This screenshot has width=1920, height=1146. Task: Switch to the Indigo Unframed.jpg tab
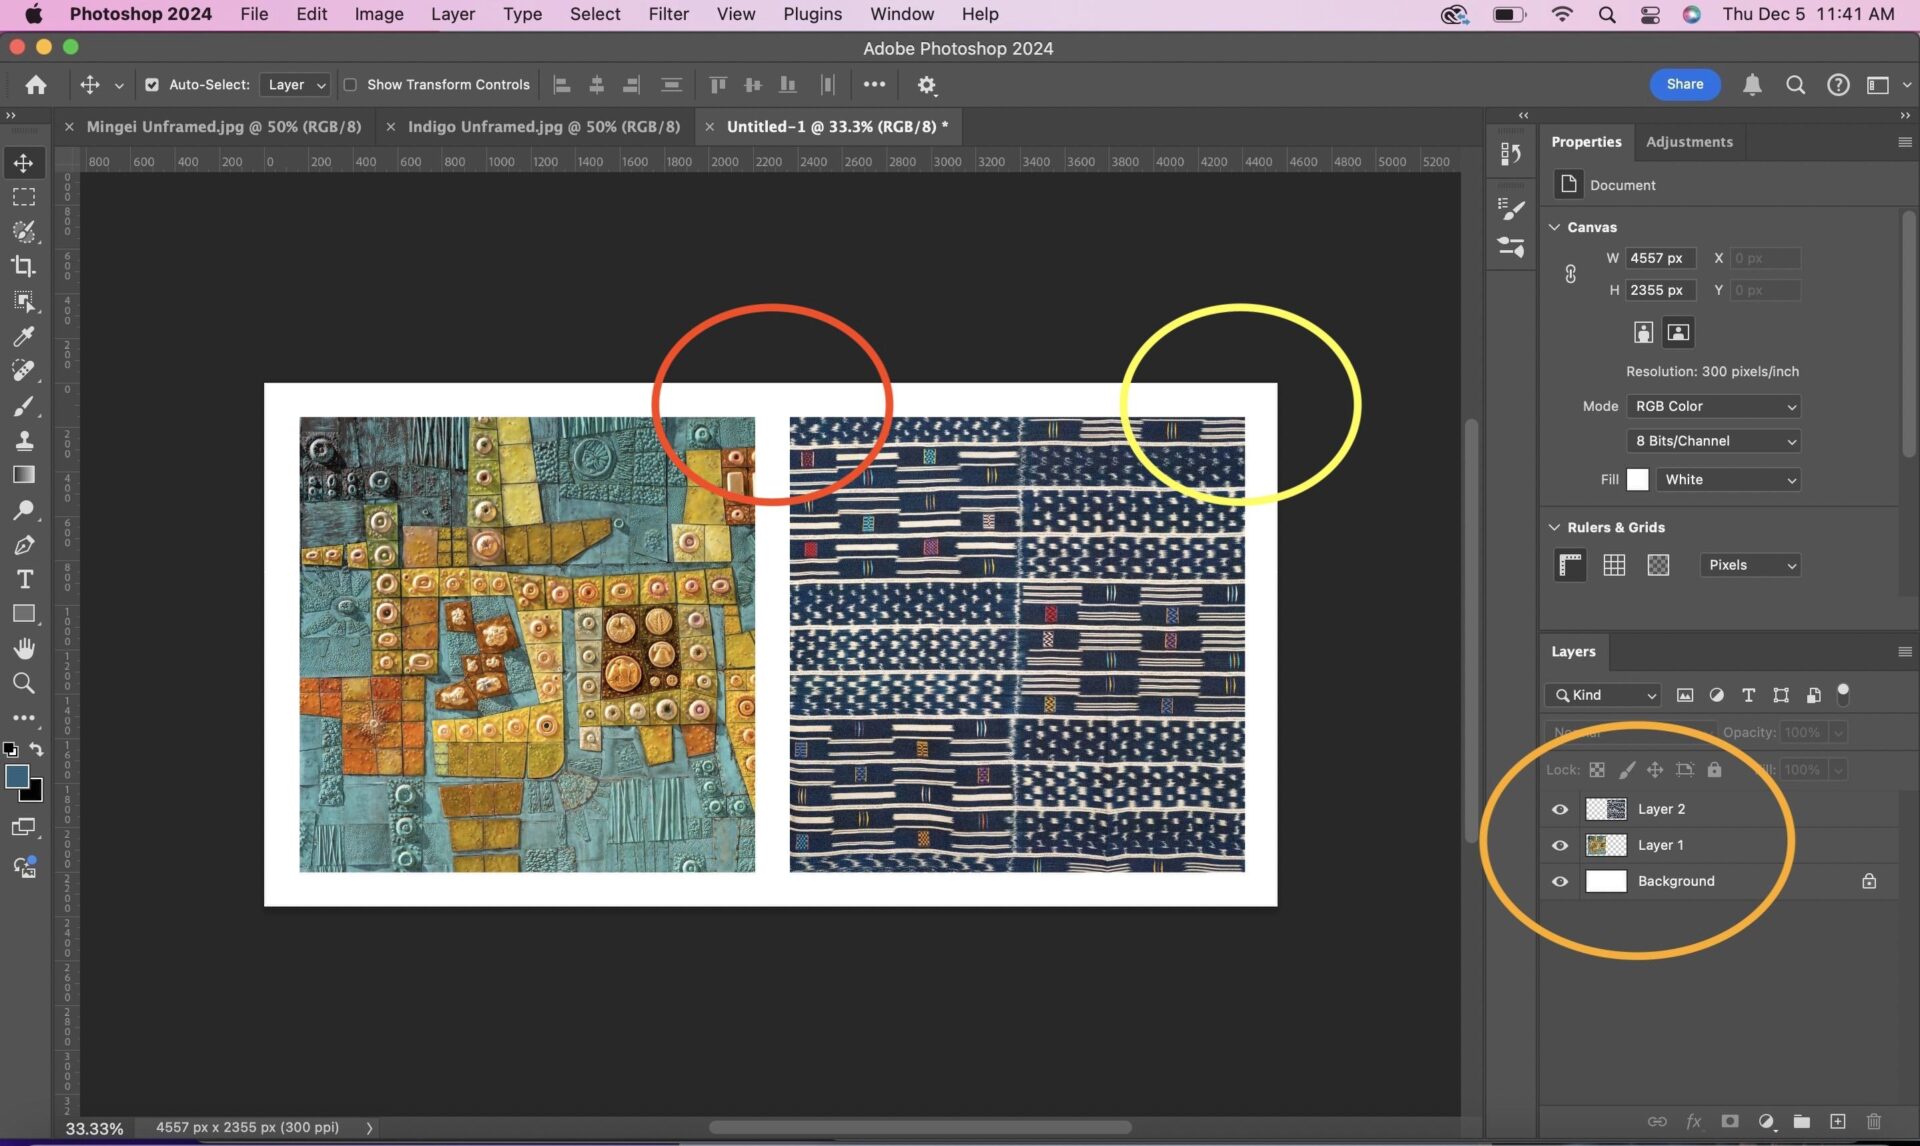(x=543, y=126)
